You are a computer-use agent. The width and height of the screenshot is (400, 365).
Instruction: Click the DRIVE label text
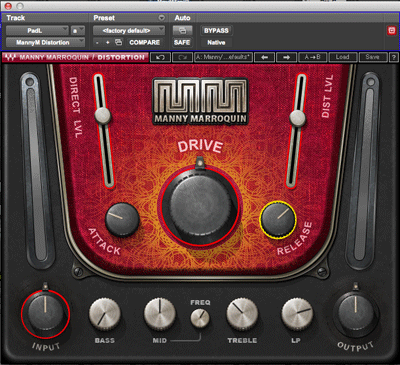click(200, 147)
